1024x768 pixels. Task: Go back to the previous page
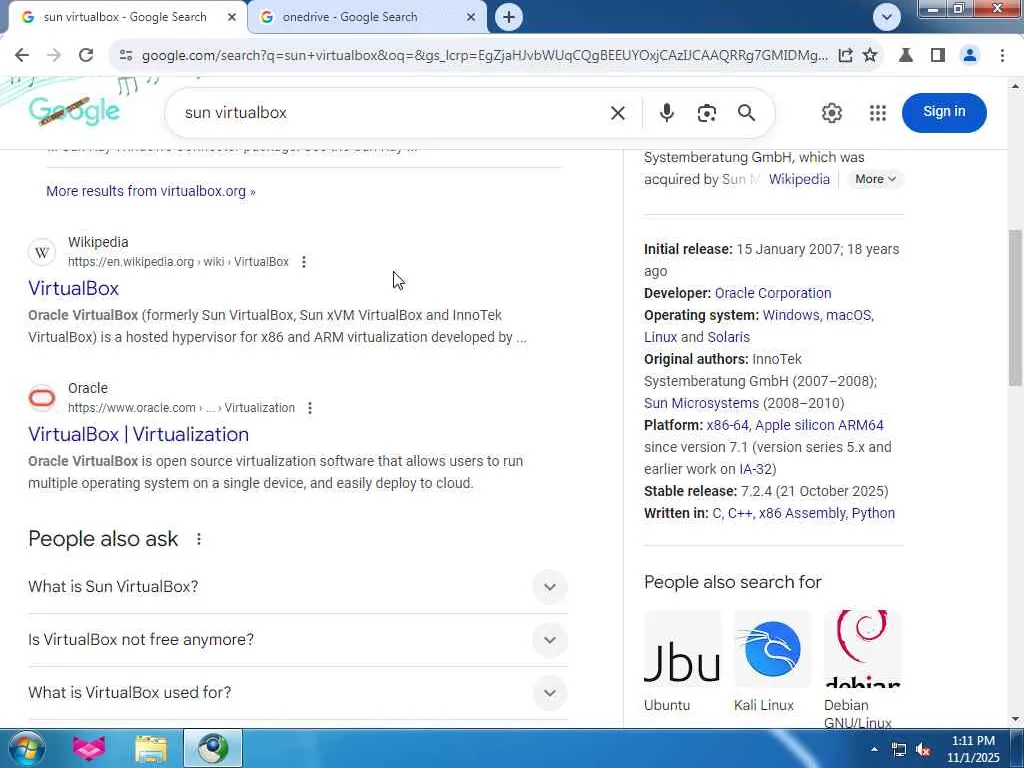22,56
